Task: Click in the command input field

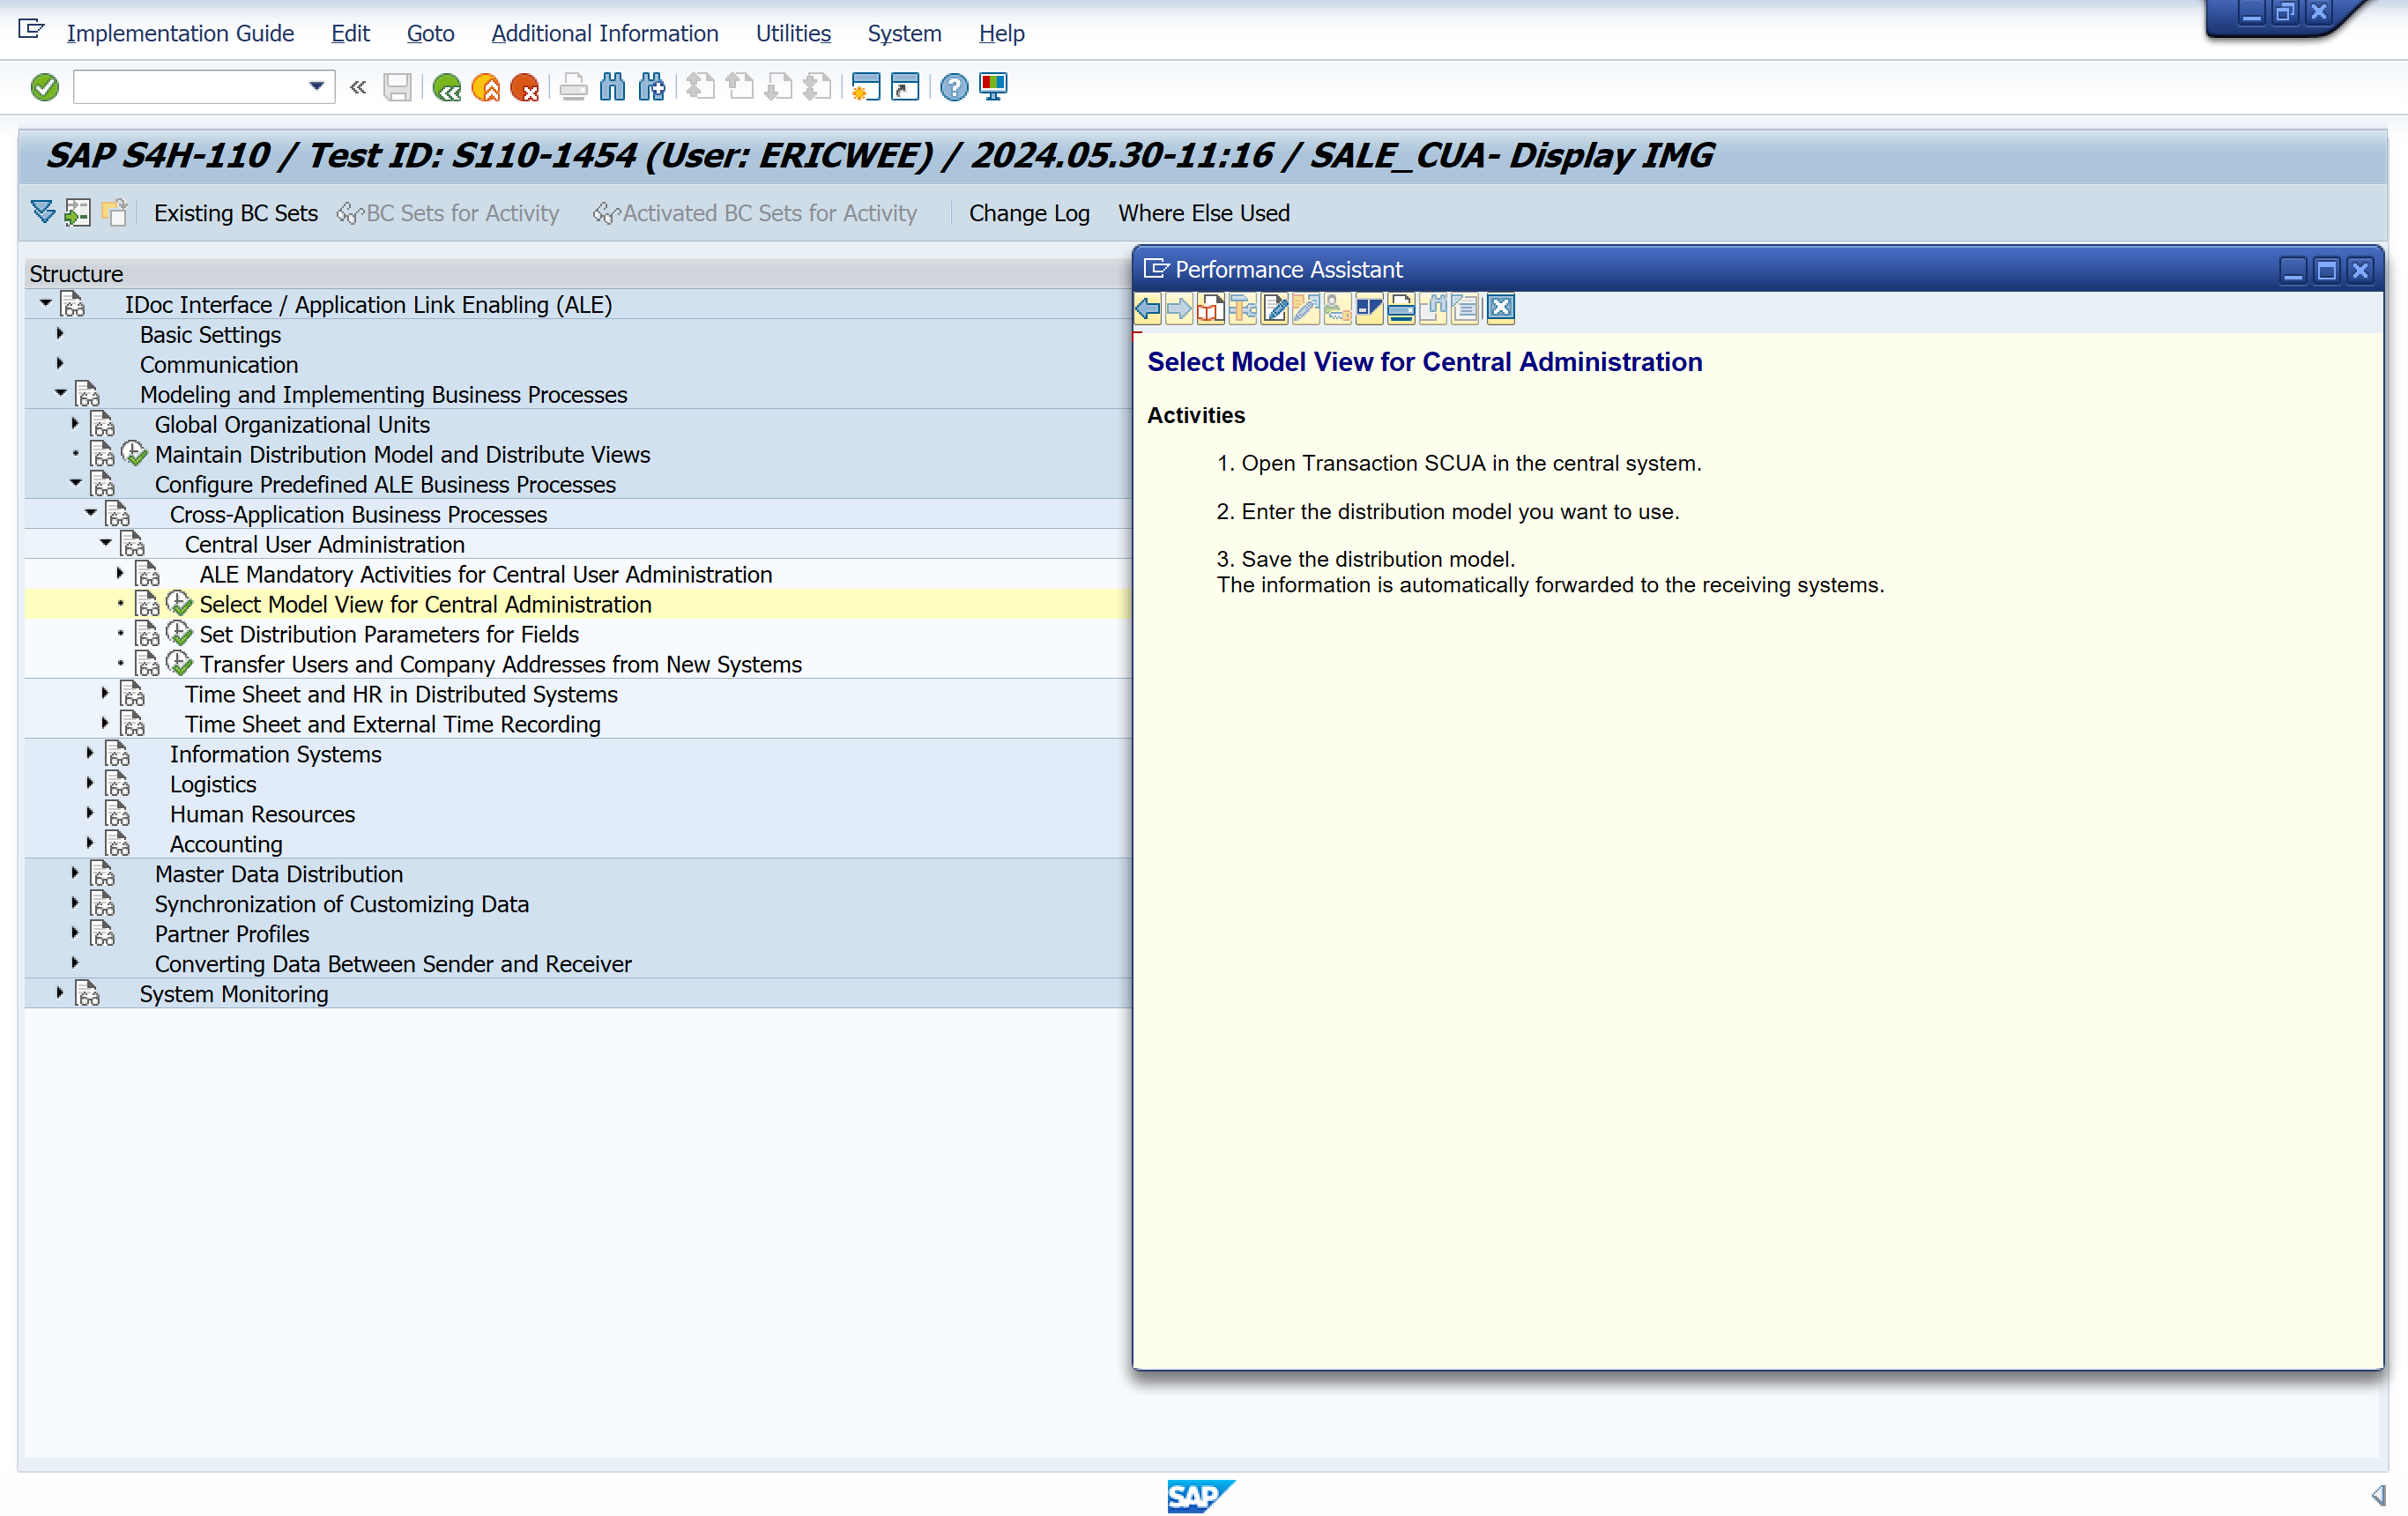Action: (x=190, y=87)
